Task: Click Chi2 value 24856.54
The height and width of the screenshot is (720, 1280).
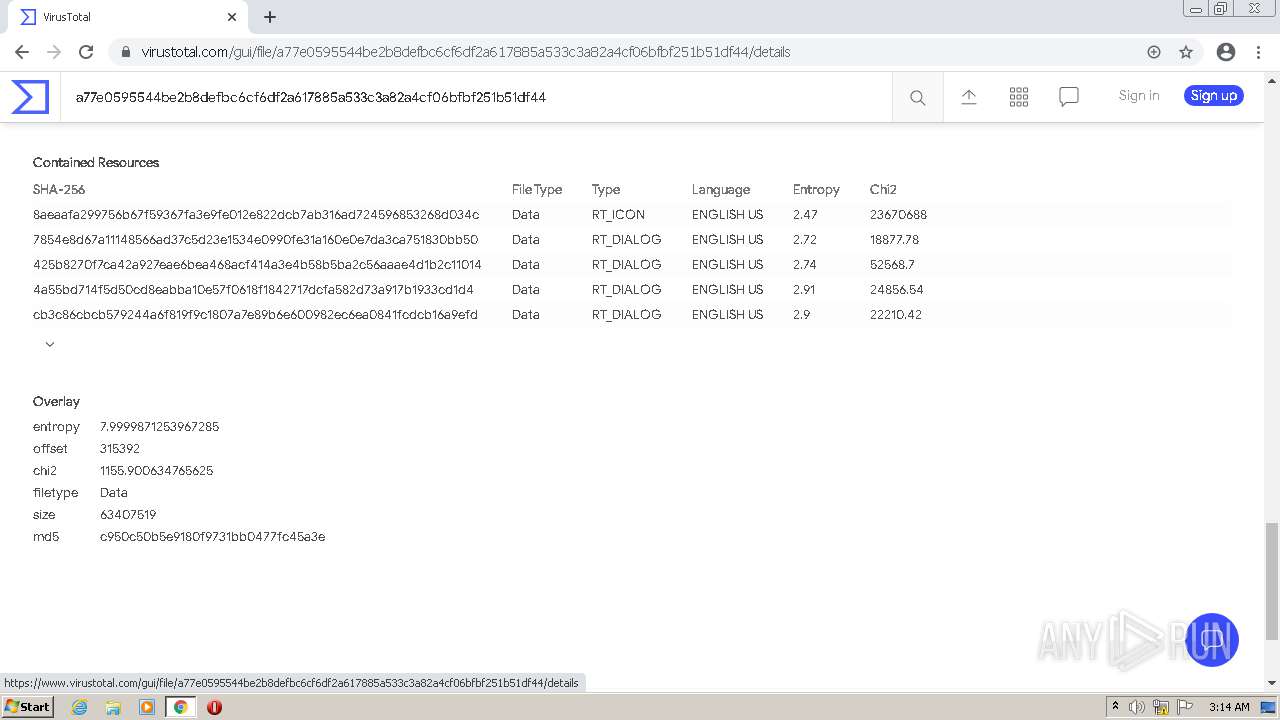Action: (x=896, y=289)
